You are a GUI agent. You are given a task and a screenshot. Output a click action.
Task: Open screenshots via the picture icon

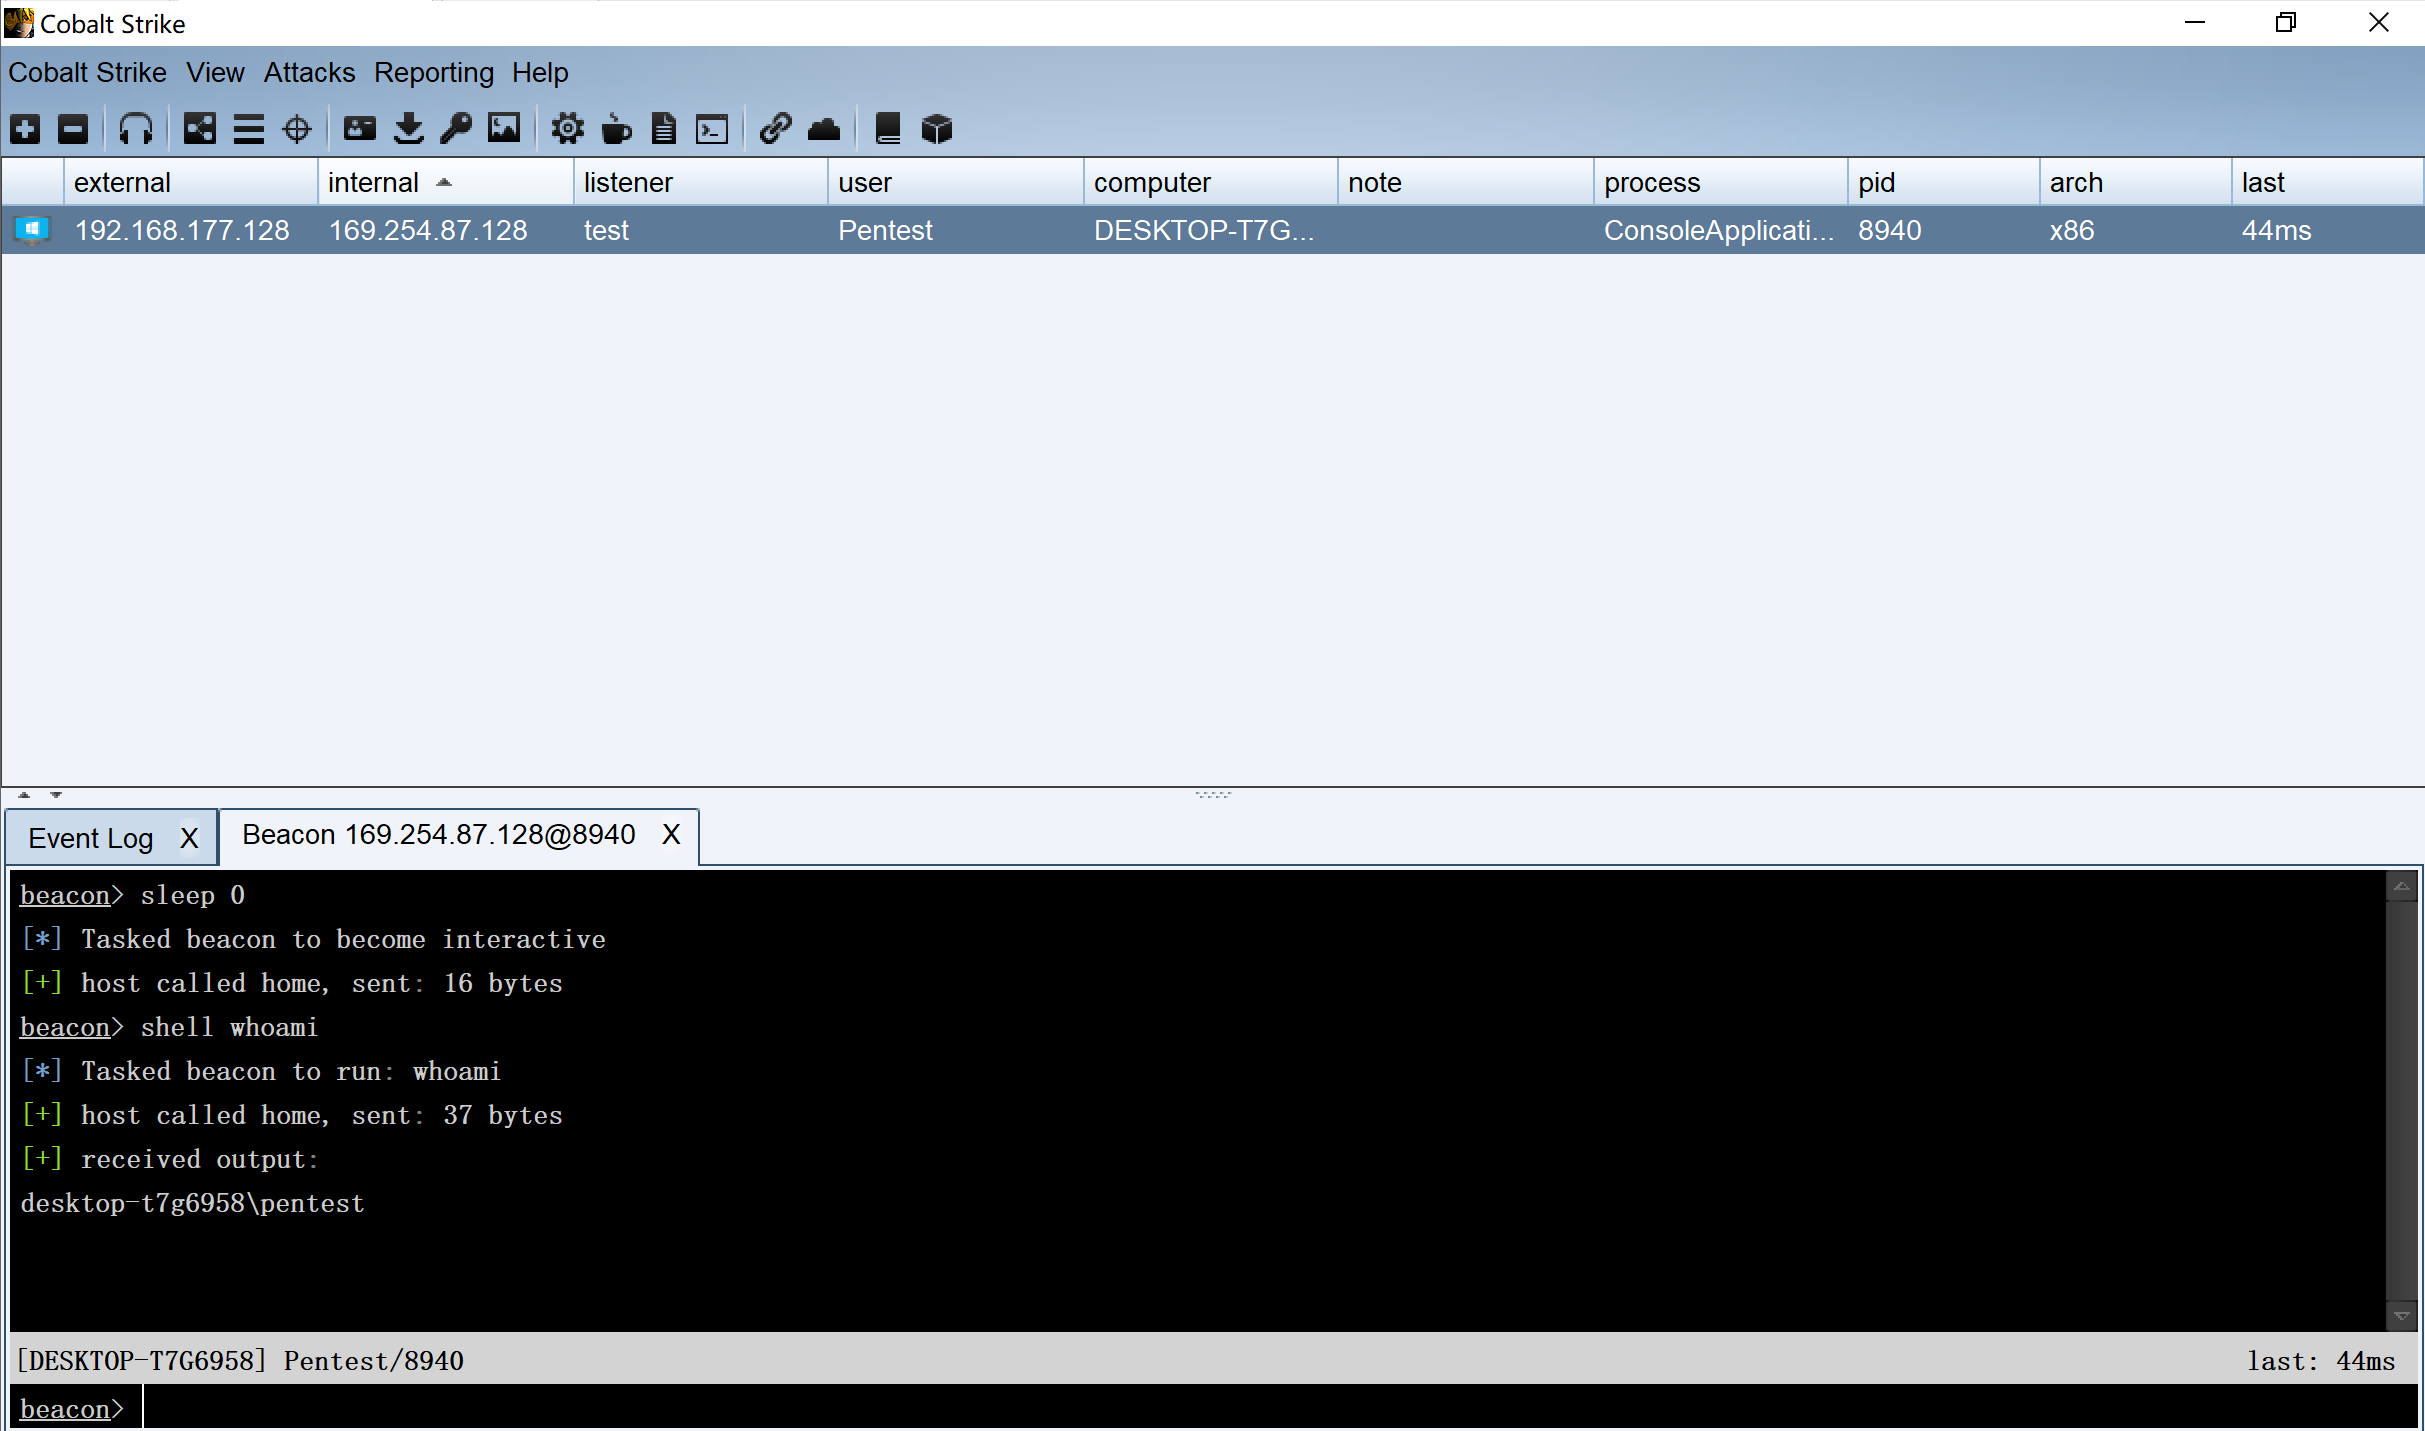pos(504,129)
